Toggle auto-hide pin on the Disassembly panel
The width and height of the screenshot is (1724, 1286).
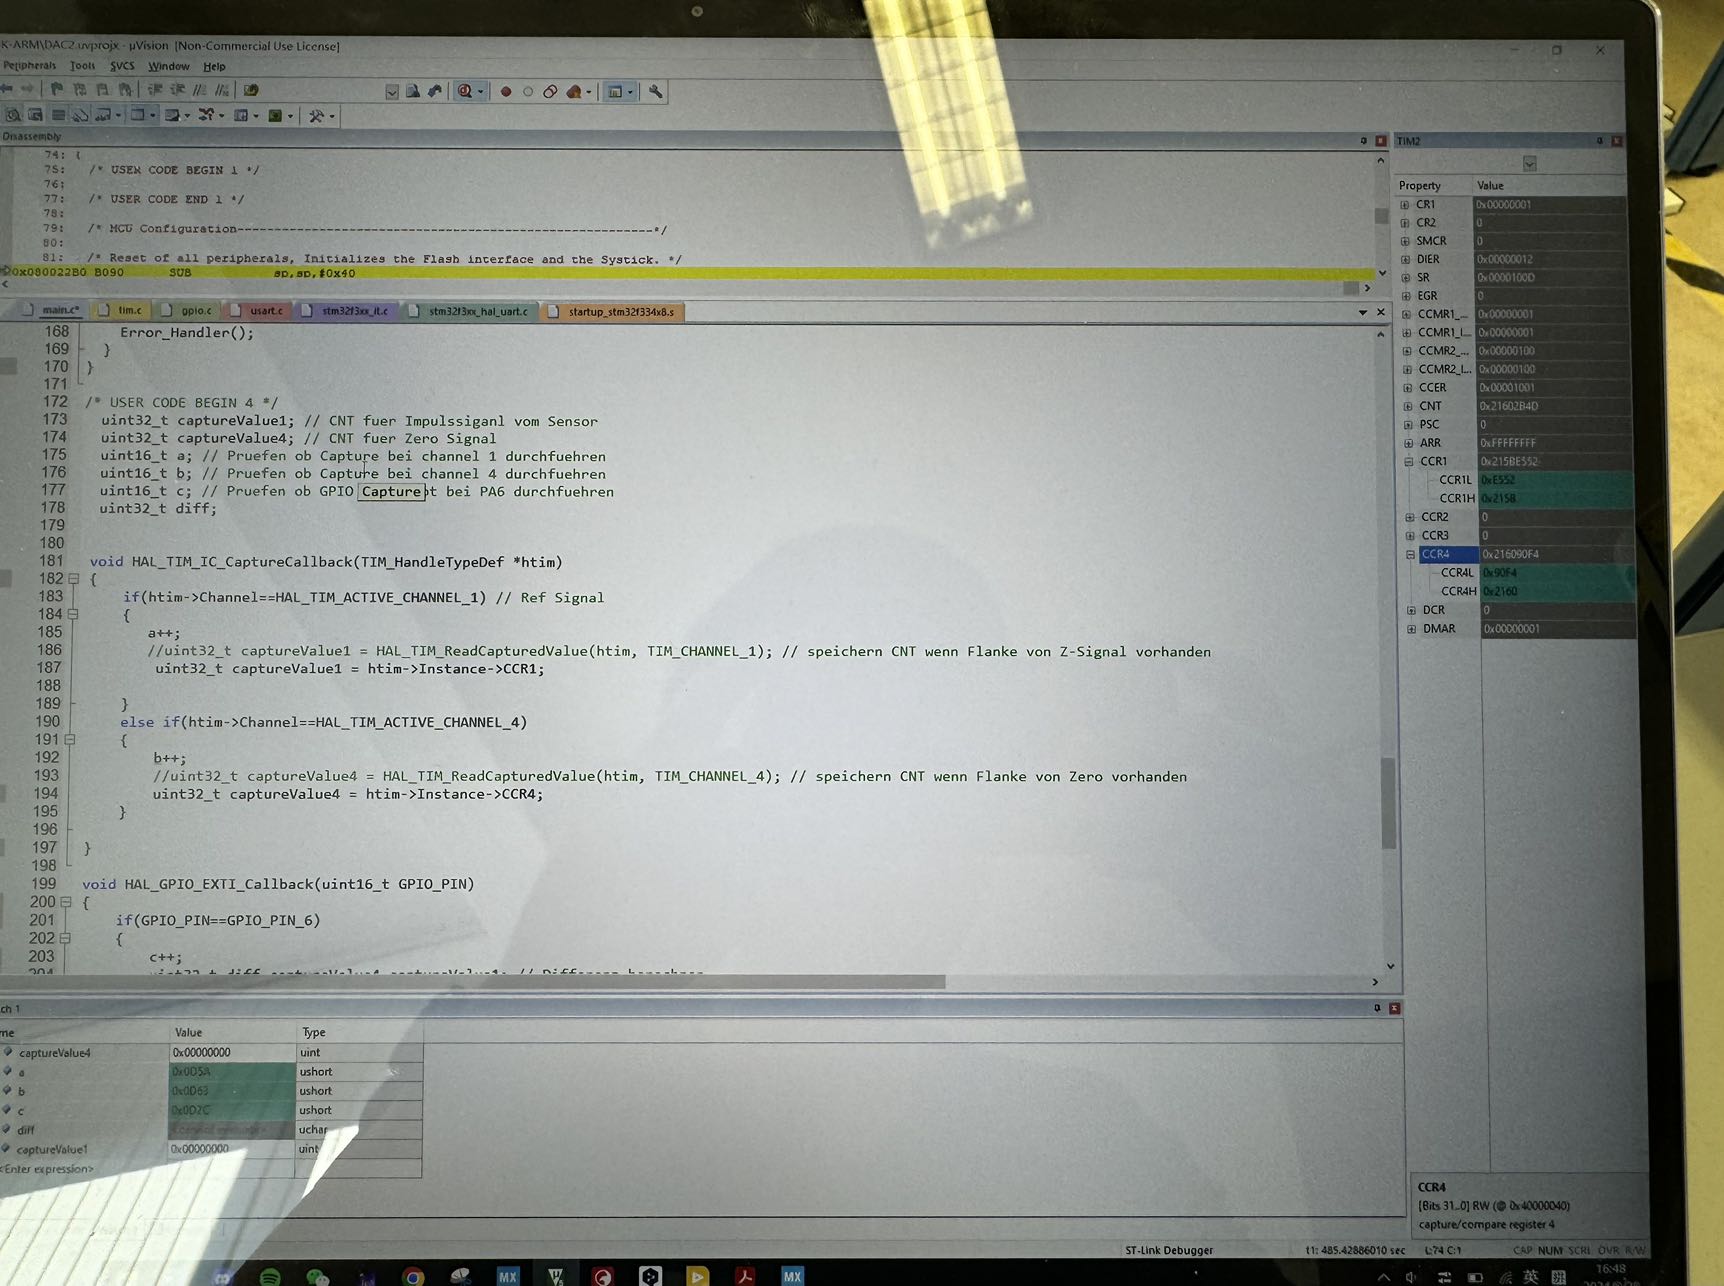pyautogui.click(x=1363, y=140)
